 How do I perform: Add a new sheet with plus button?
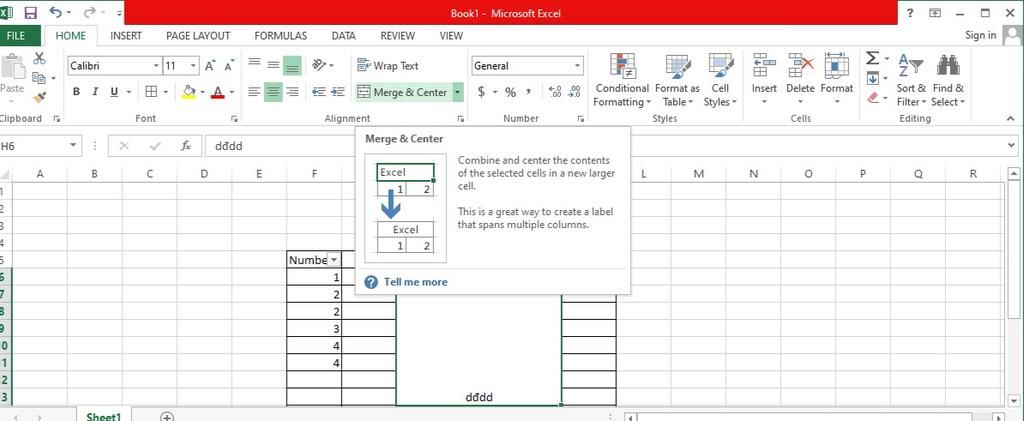167,416
